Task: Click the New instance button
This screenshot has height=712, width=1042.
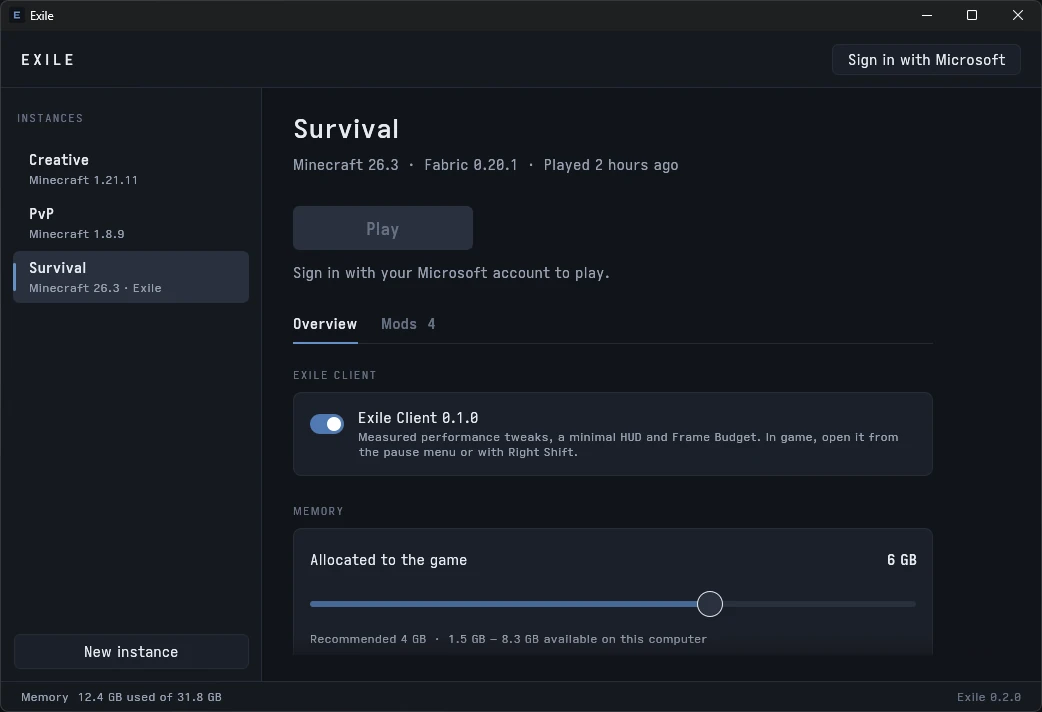Action: coord(131,652)
